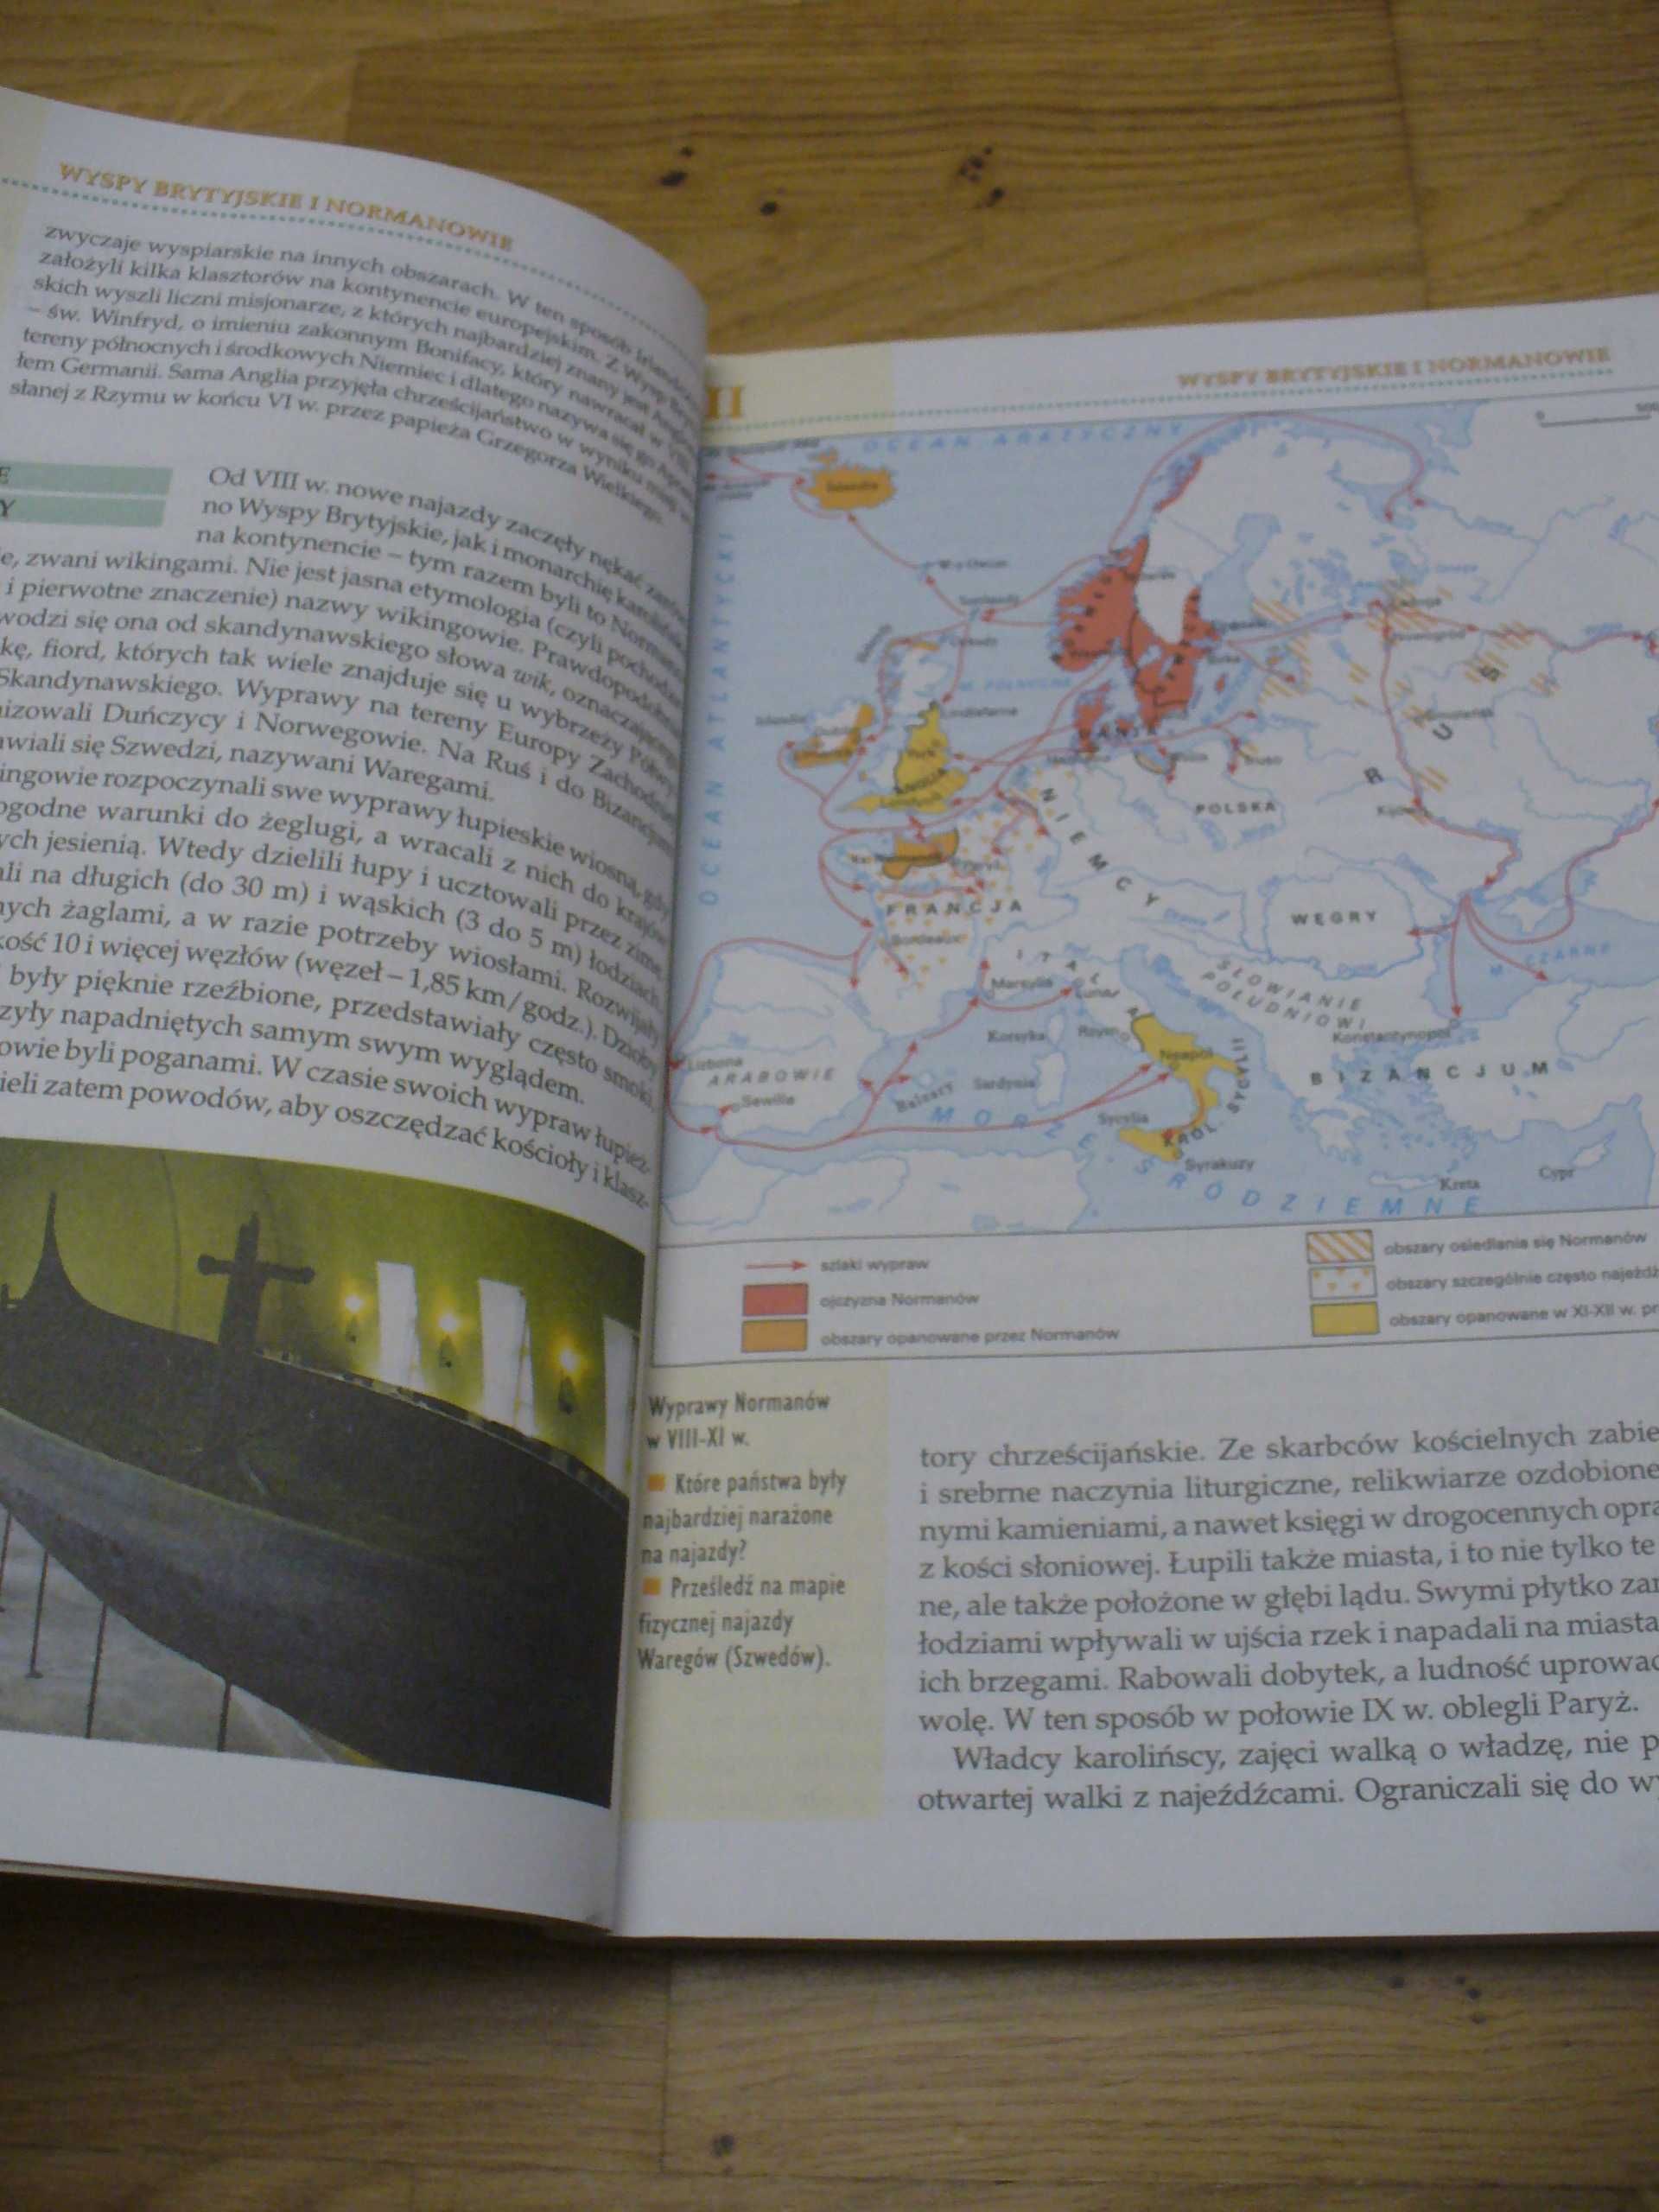Screen dimensions: 1659x2212
Task: Click the legend text 'ojczyzna Normanów'
Action: point(897,1299)
